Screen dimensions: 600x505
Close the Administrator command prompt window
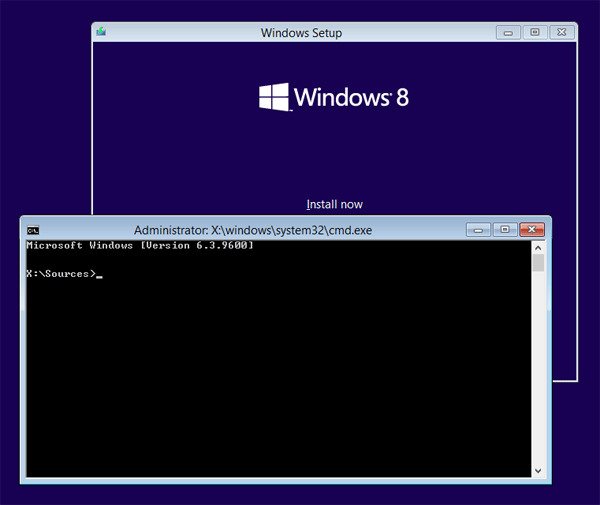tap(532, 229)
